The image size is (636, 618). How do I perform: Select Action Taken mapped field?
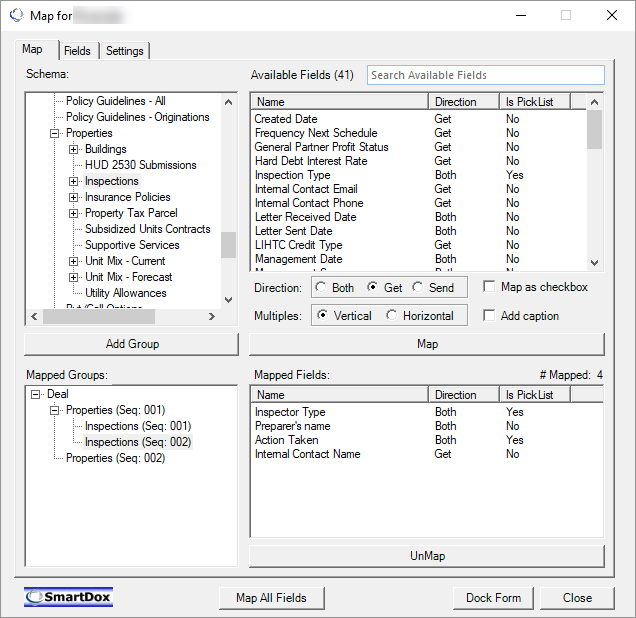pyautogui.click(x=286, y=440)
